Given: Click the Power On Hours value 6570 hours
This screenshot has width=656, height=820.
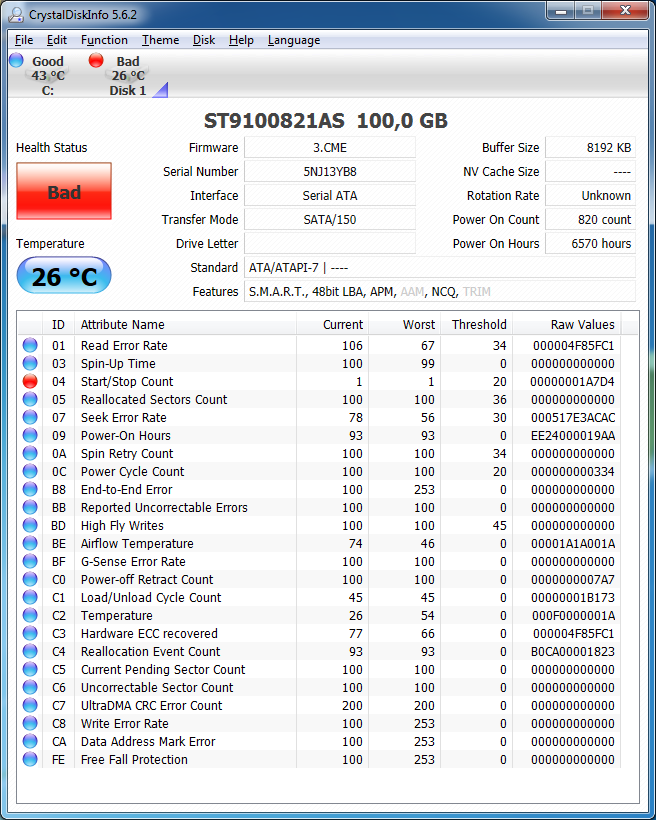Looking at the screenshot, I should click(591, 244).
